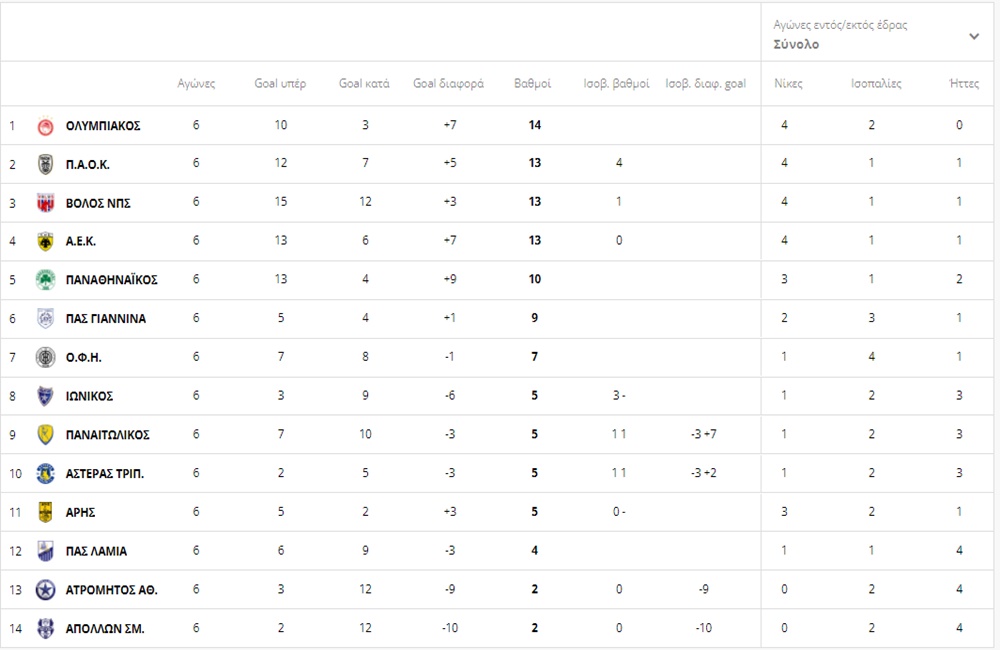Click the Panathinaikos club crest icon
The width and height of the screenshot is (1000, 650).
(x=45, y=280)
